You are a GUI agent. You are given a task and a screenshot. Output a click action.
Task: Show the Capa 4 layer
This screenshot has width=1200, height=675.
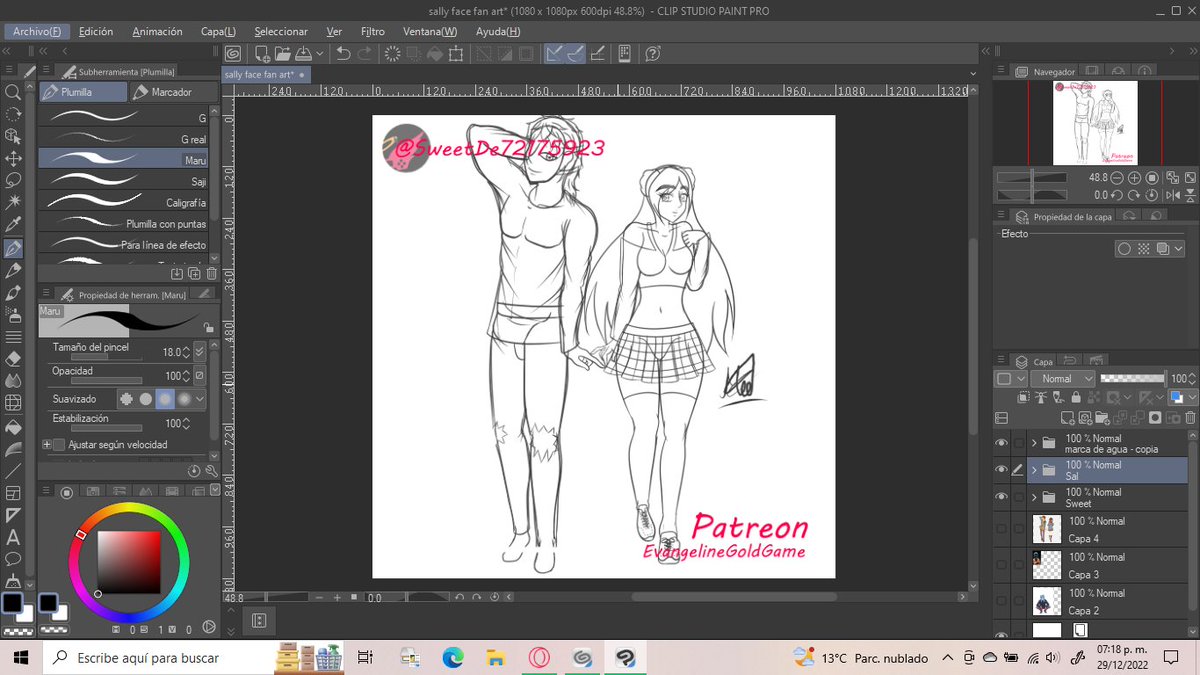1002,528
